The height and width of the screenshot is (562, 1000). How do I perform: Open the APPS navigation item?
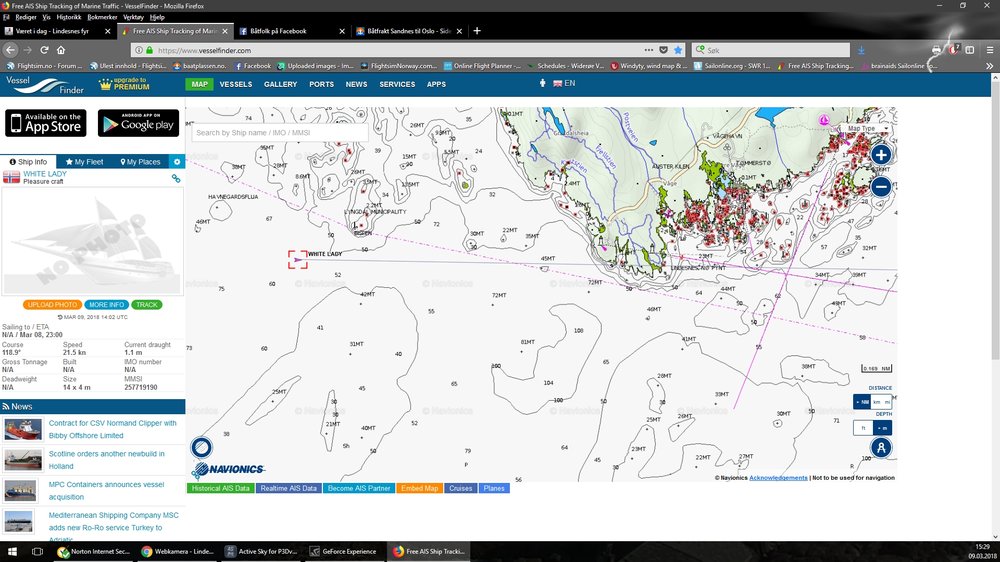click(x=436, y=84)
